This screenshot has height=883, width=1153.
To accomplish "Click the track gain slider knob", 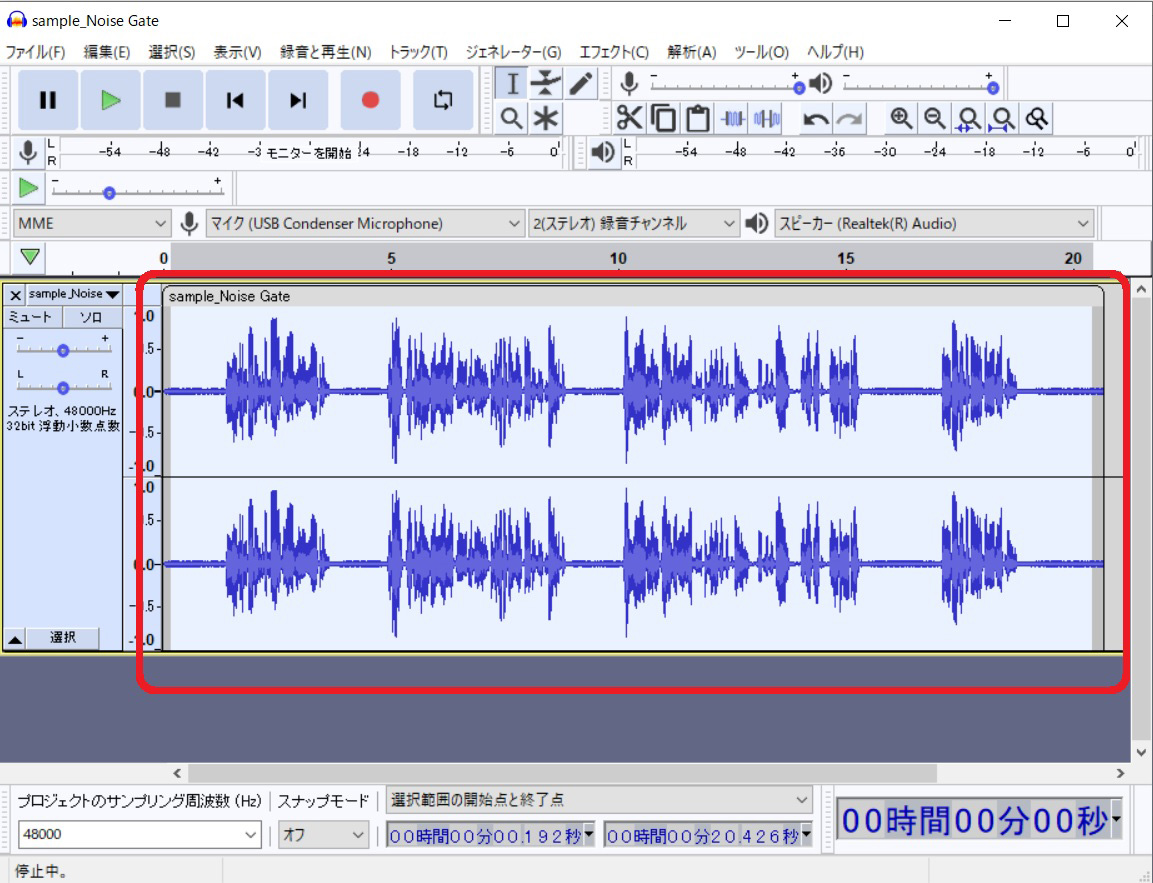I will (x=63, y=350).
